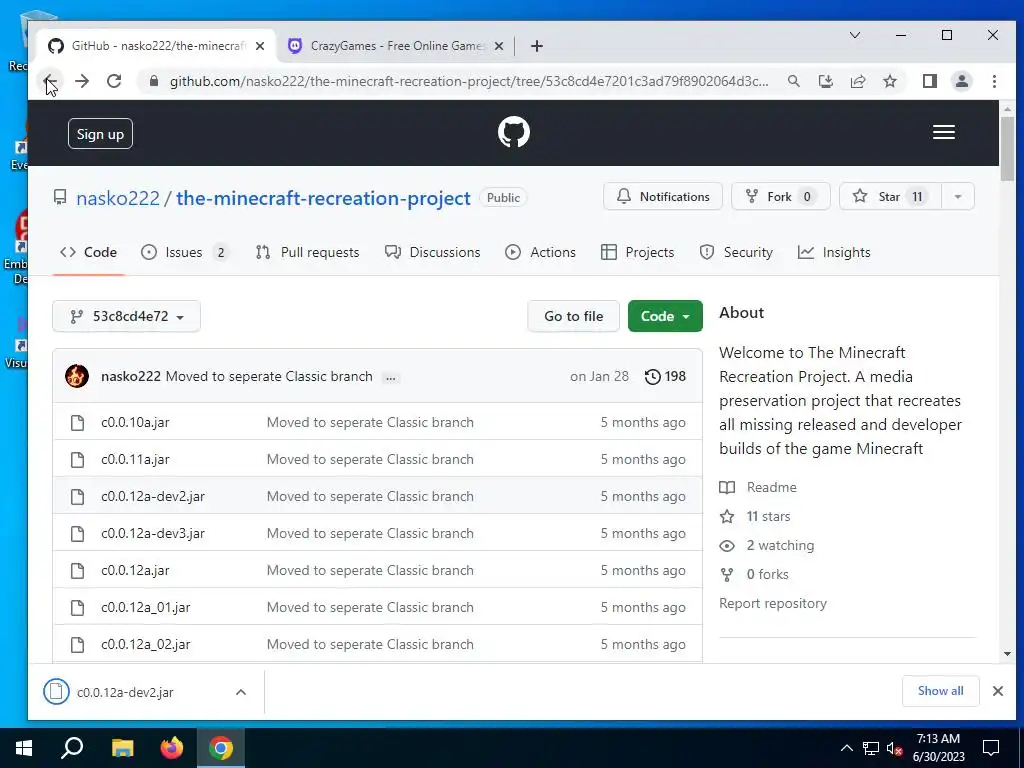Open Discussions tab
1024x768 pixels.
click(432, 253)
